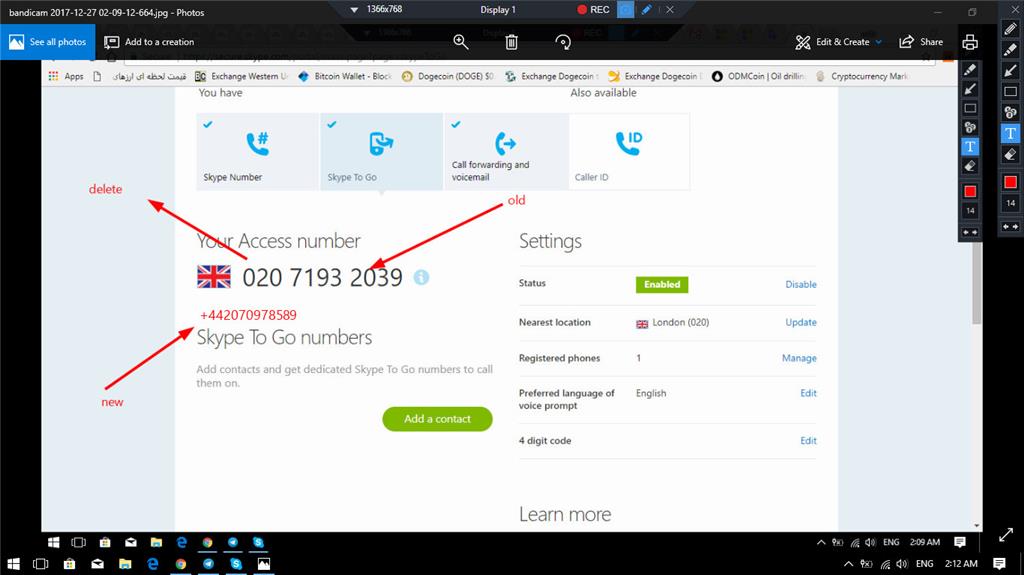Open the Exchange Western U bookmark
Viewport: 1024px width, 575px height.
[241, 76]
